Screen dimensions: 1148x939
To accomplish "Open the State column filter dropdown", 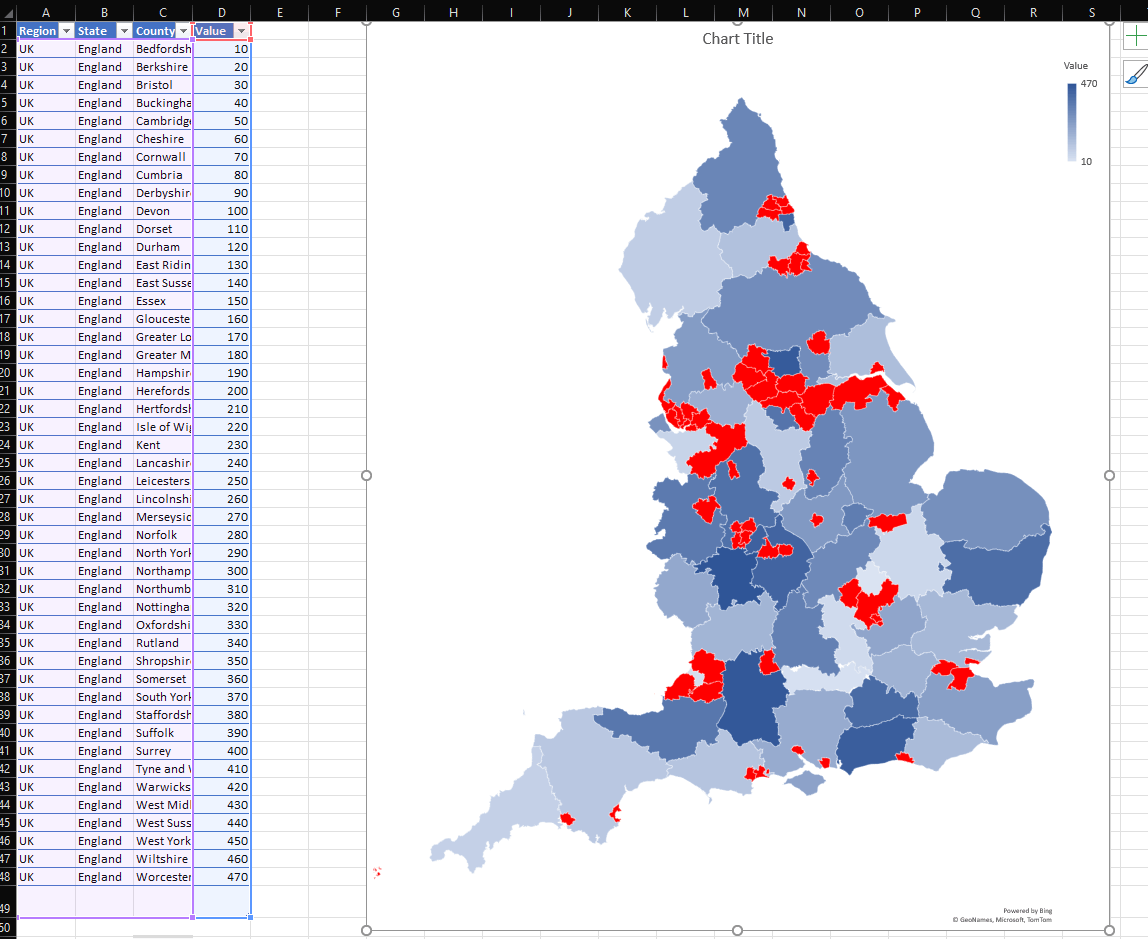I will tap(124, 31).
